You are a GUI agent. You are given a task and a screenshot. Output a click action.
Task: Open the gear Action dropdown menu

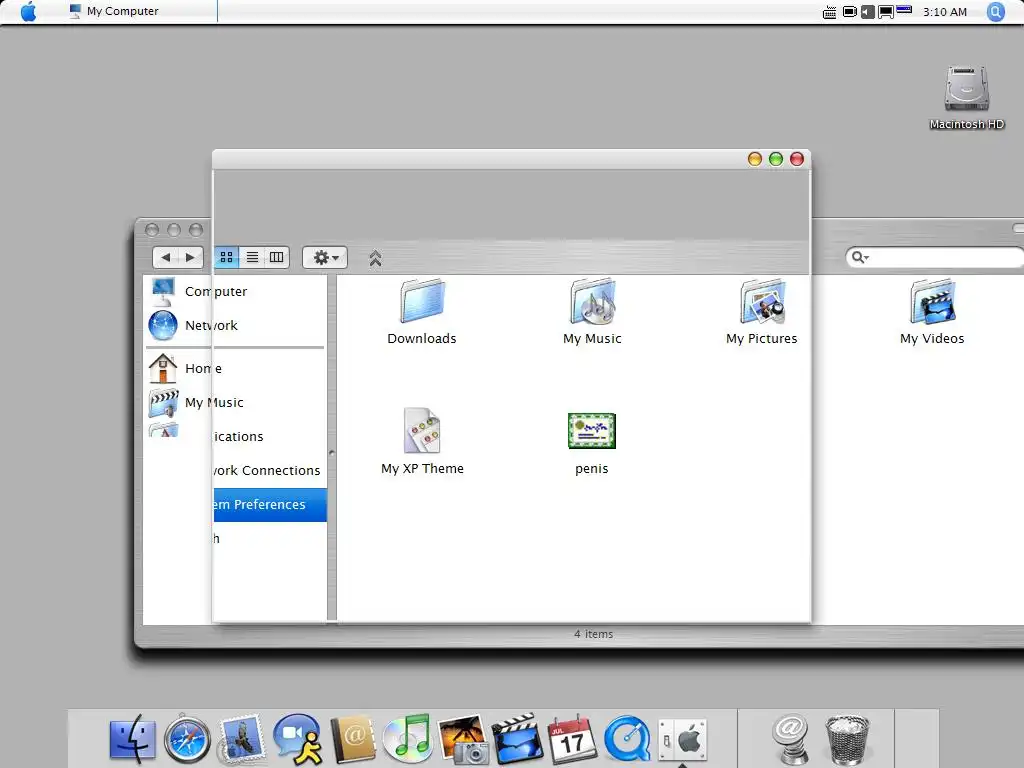pos(325,257)
